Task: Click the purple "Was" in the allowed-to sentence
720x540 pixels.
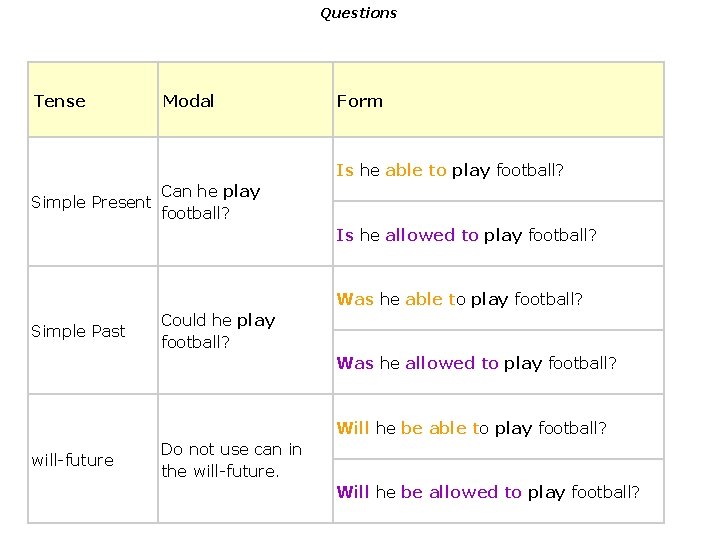Action: click(355, 363)
